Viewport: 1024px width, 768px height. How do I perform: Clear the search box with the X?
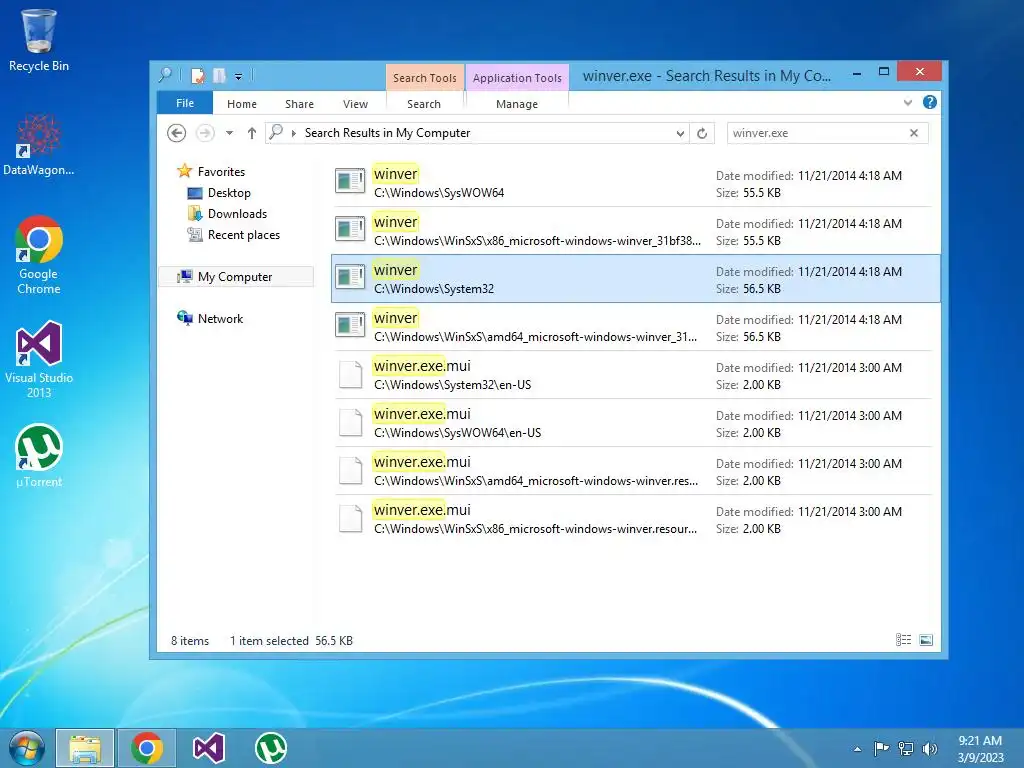pos(914,133)
